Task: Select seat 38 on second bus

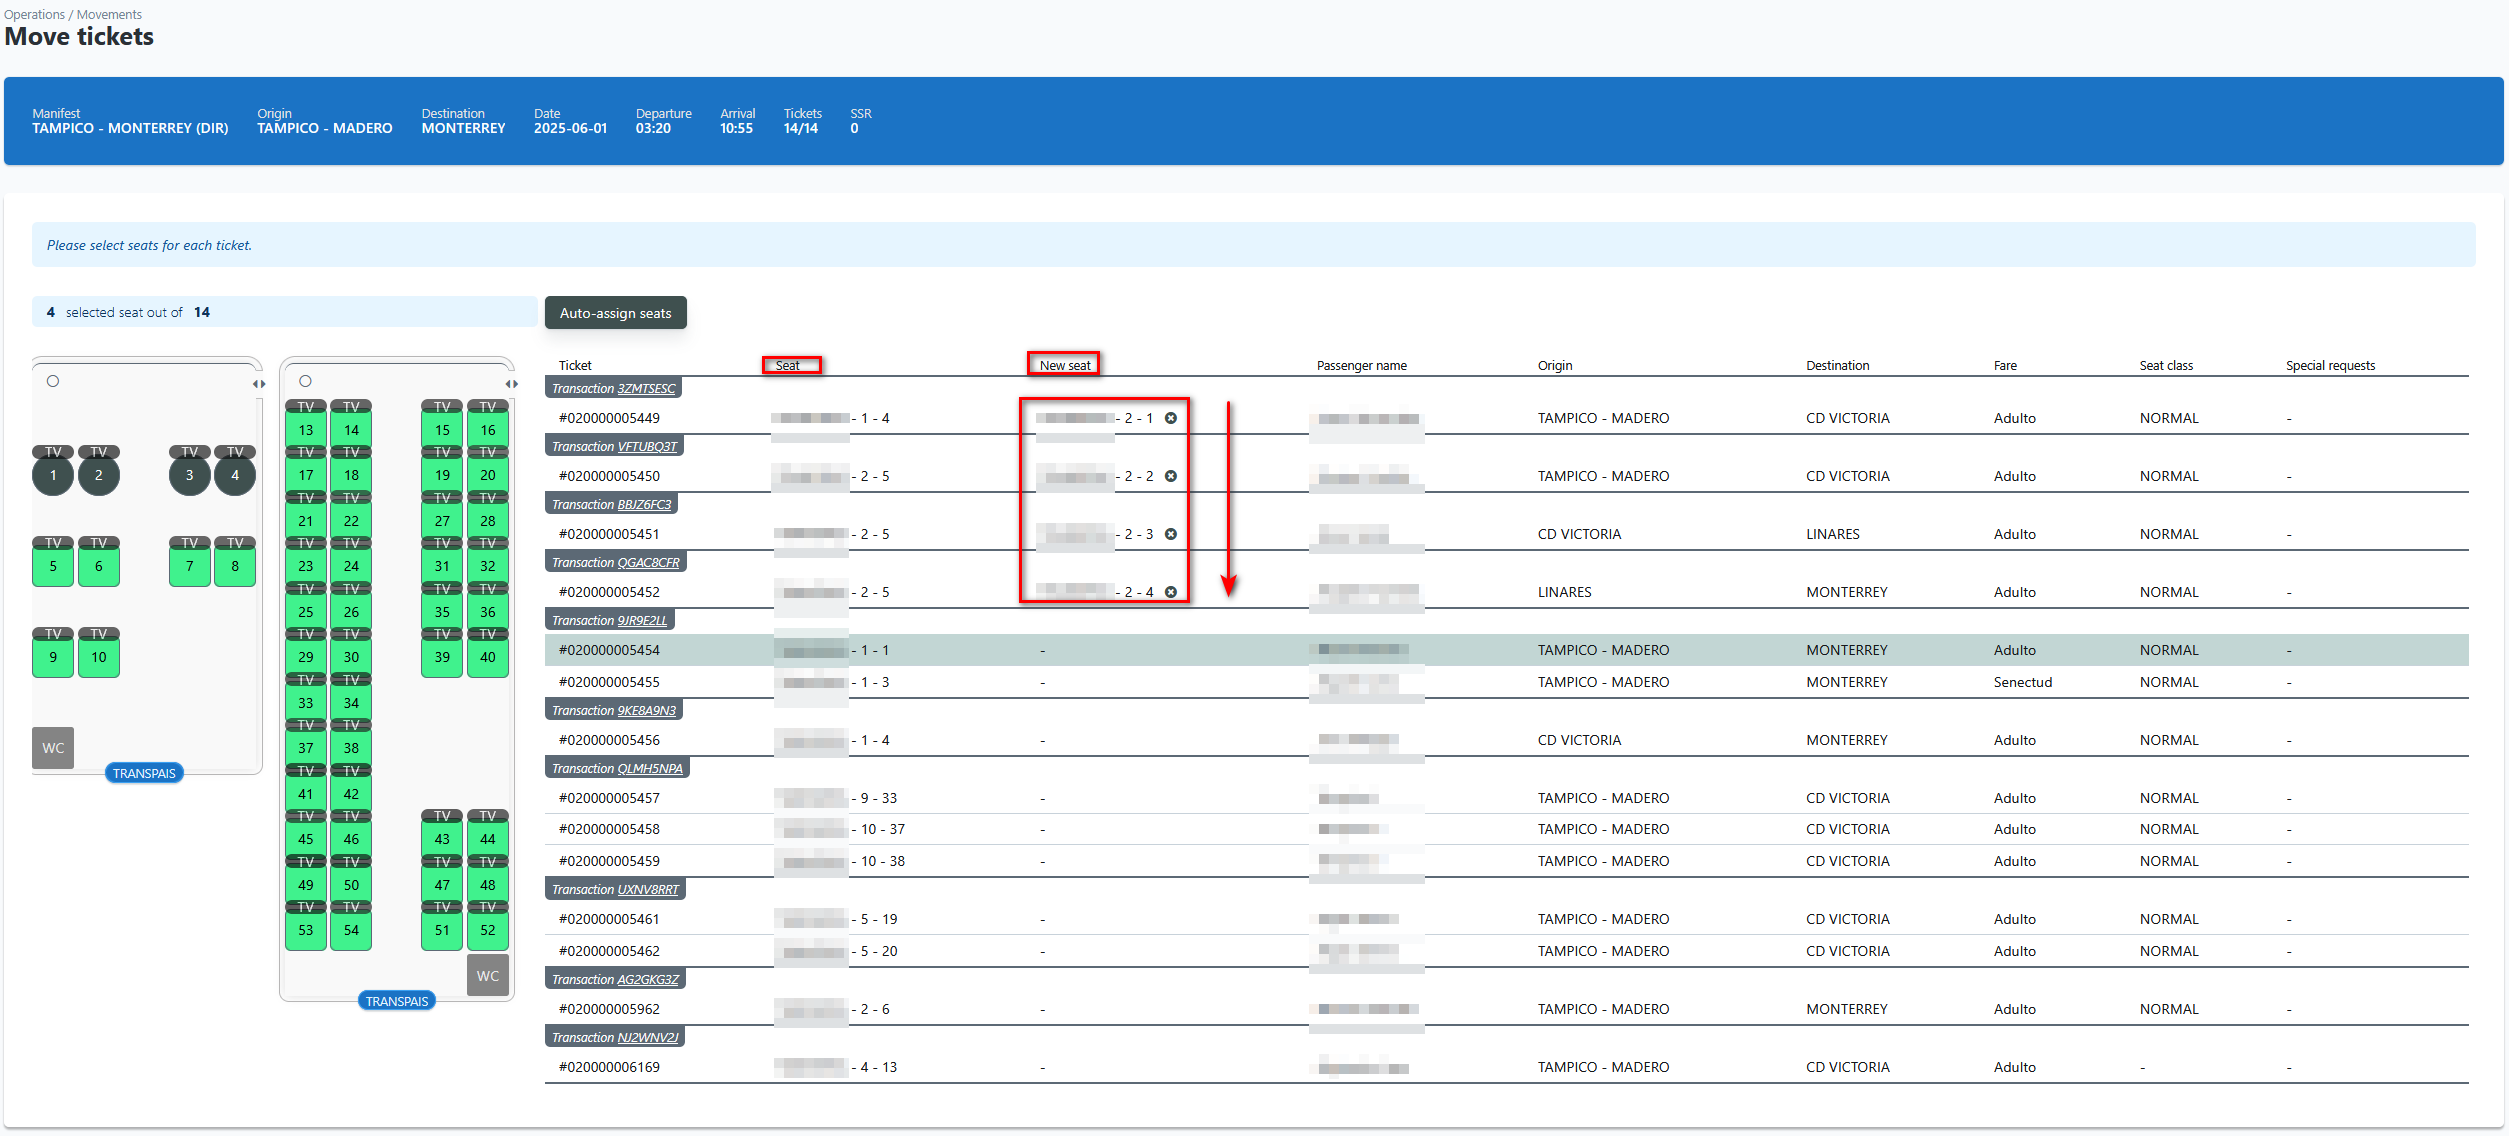Action: click(x=351, y=748)
